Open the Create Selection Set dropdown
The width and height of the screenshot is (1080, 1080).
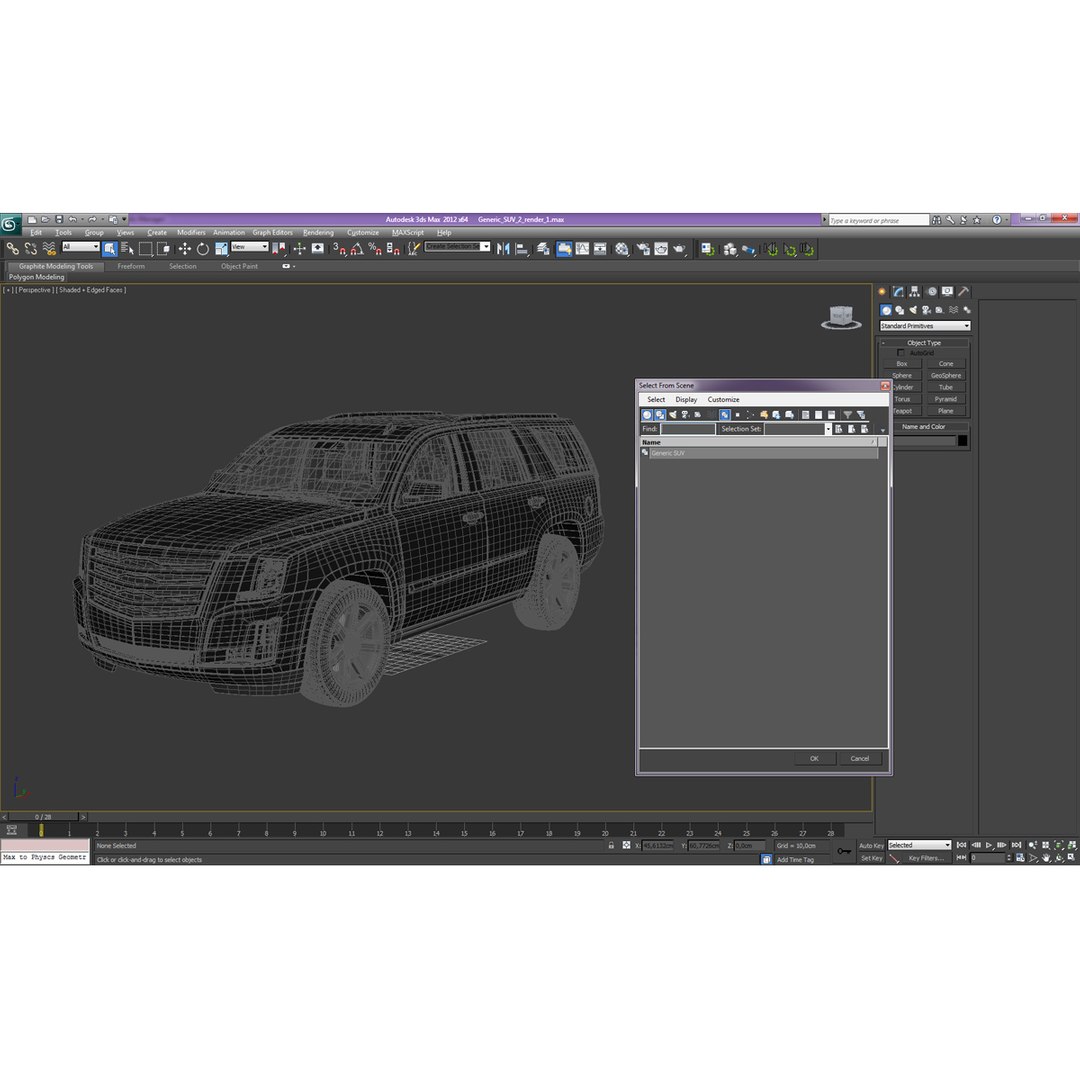point(457,247)
